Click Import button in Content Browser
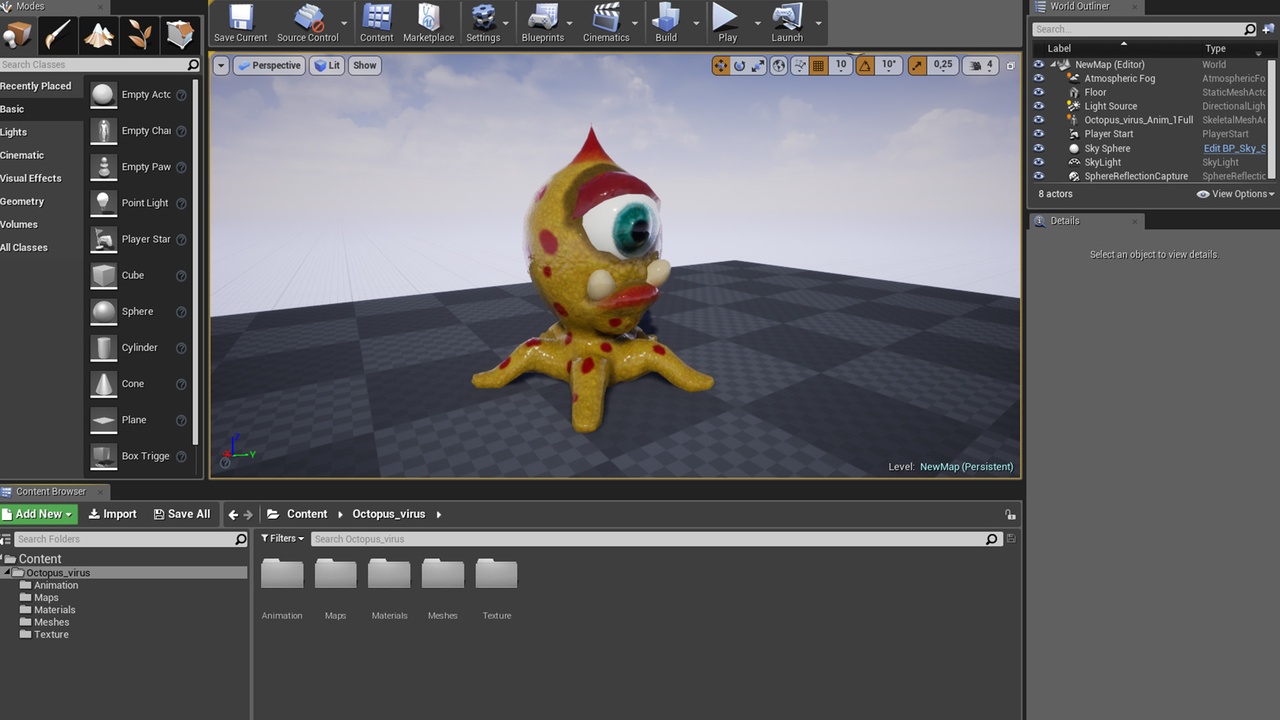The height and width of the screenshot is (720, 1280). click(112, 514)
